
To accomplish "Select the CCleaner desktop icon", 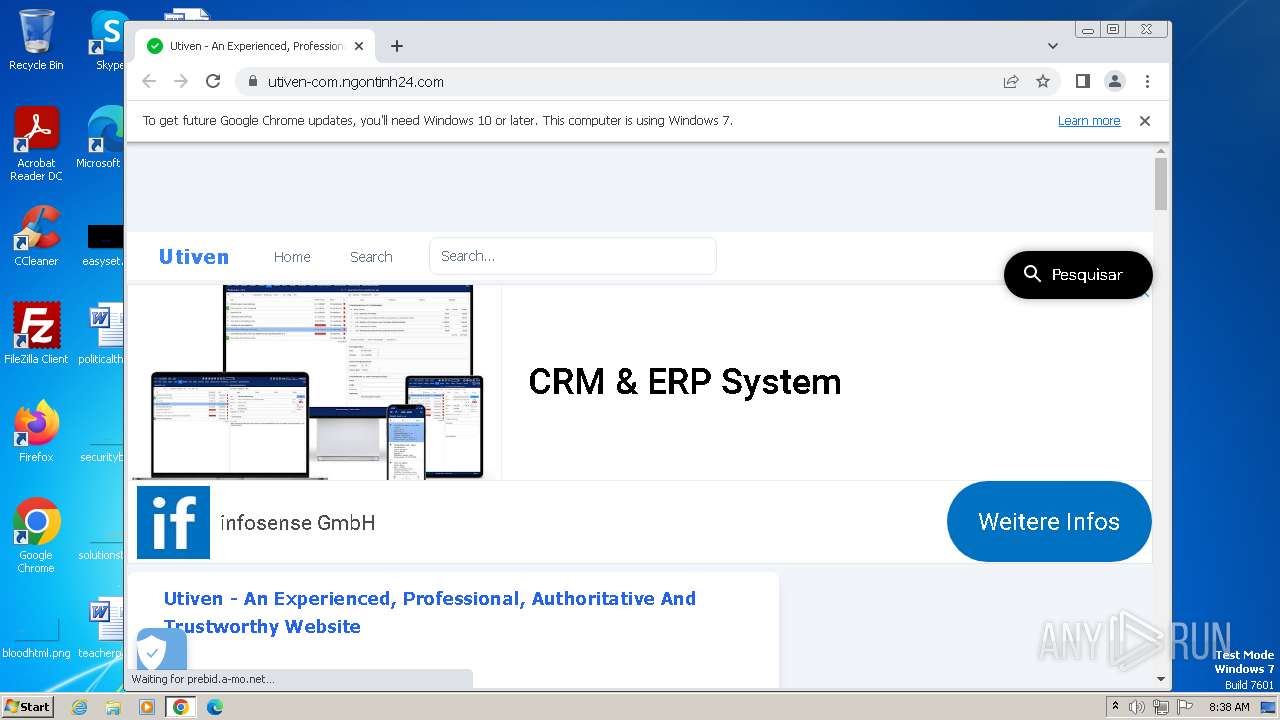I will coord(36,236).
